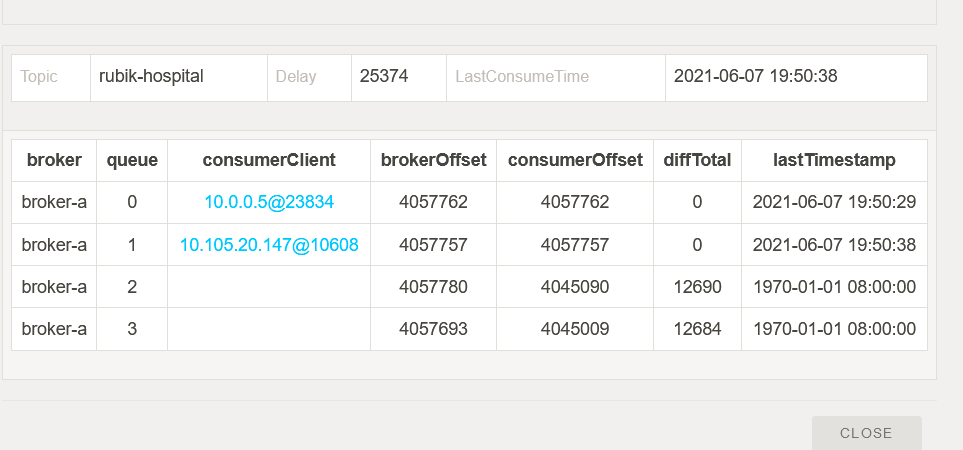This screenshot has height=450, width=963.
Task: Click the CLOSE button
Action: (x=866, y=433)
